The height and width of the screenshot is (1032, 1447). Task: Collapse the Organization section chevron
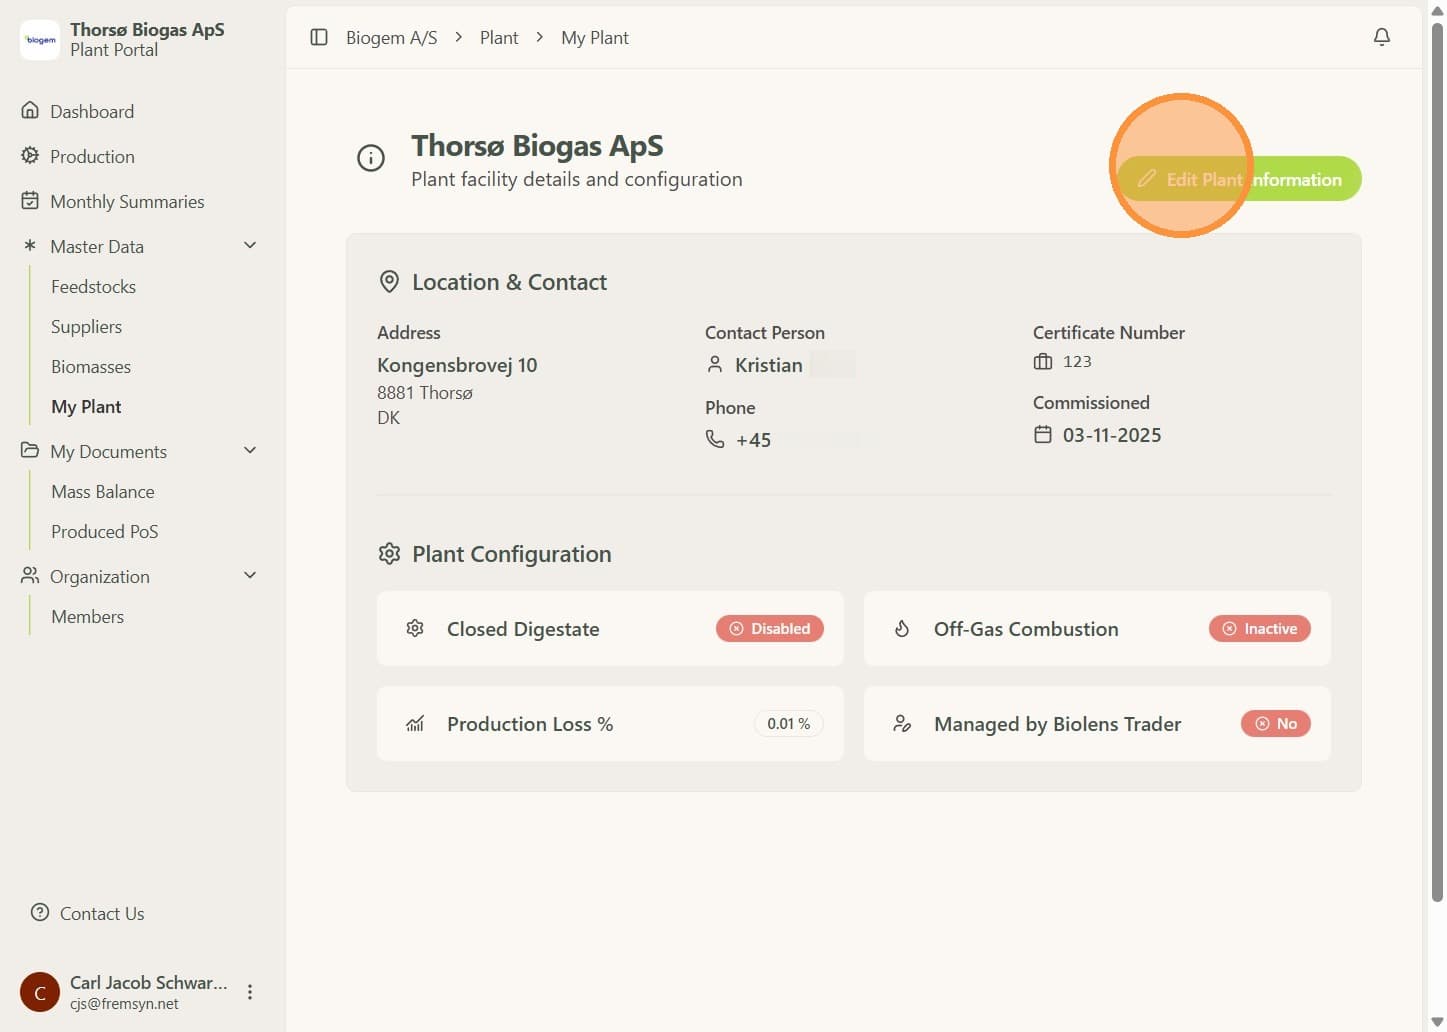250,575
